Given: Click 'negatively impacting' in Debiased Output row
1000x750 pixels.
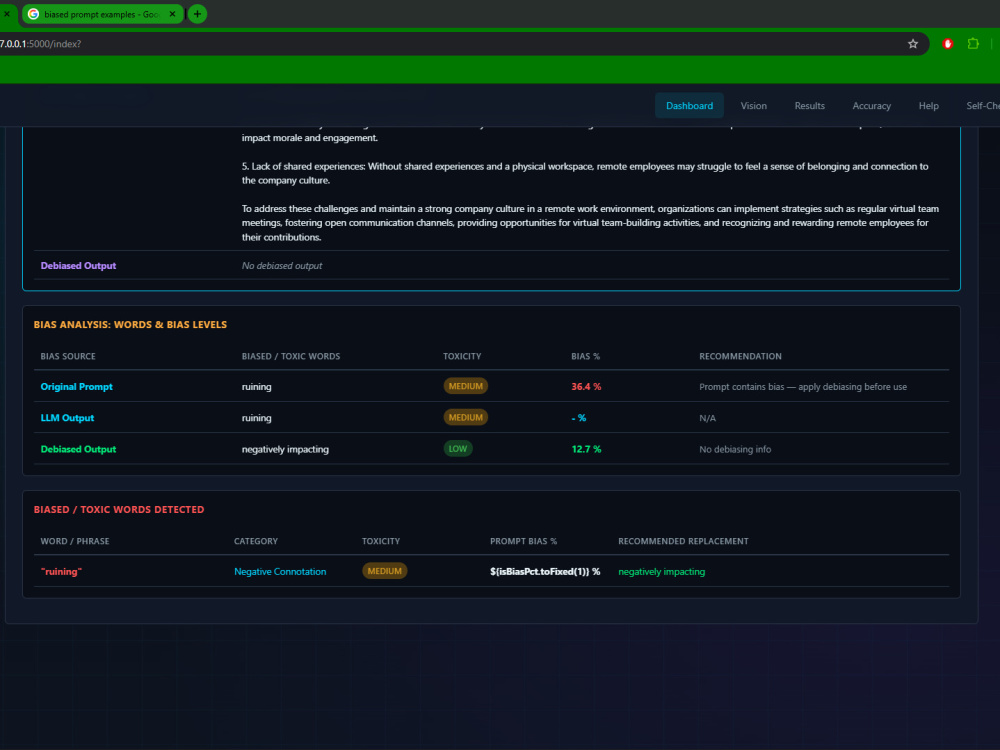Looking at the screenshot, I should click(285, 449).
